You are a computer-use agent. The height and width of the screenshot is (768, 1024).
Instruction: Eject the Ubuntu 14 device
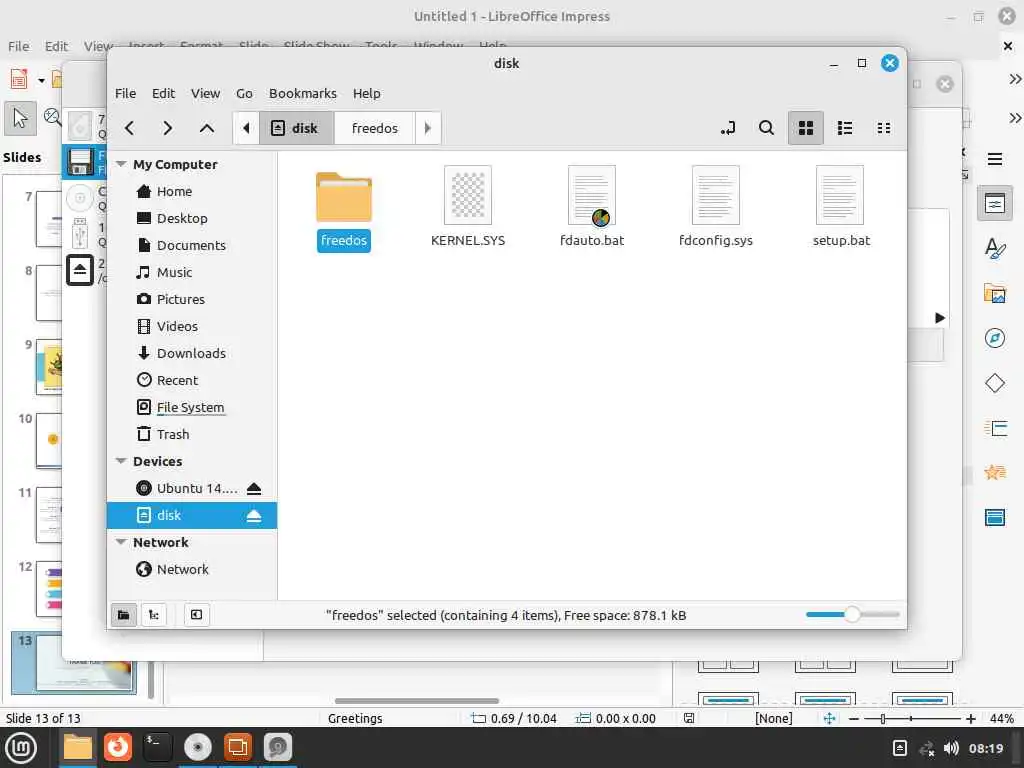[x=254, y=488]
